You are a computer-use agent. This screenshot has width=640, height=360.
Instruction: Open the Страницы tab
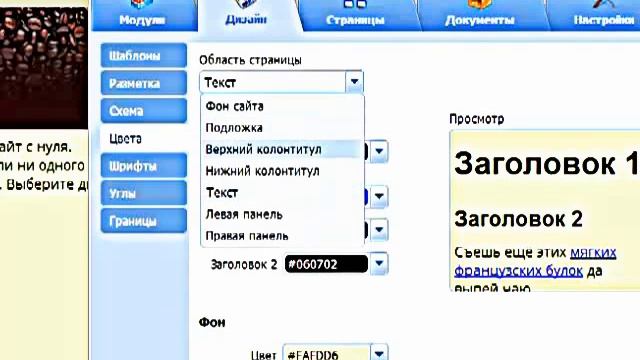tap(355, 16)
